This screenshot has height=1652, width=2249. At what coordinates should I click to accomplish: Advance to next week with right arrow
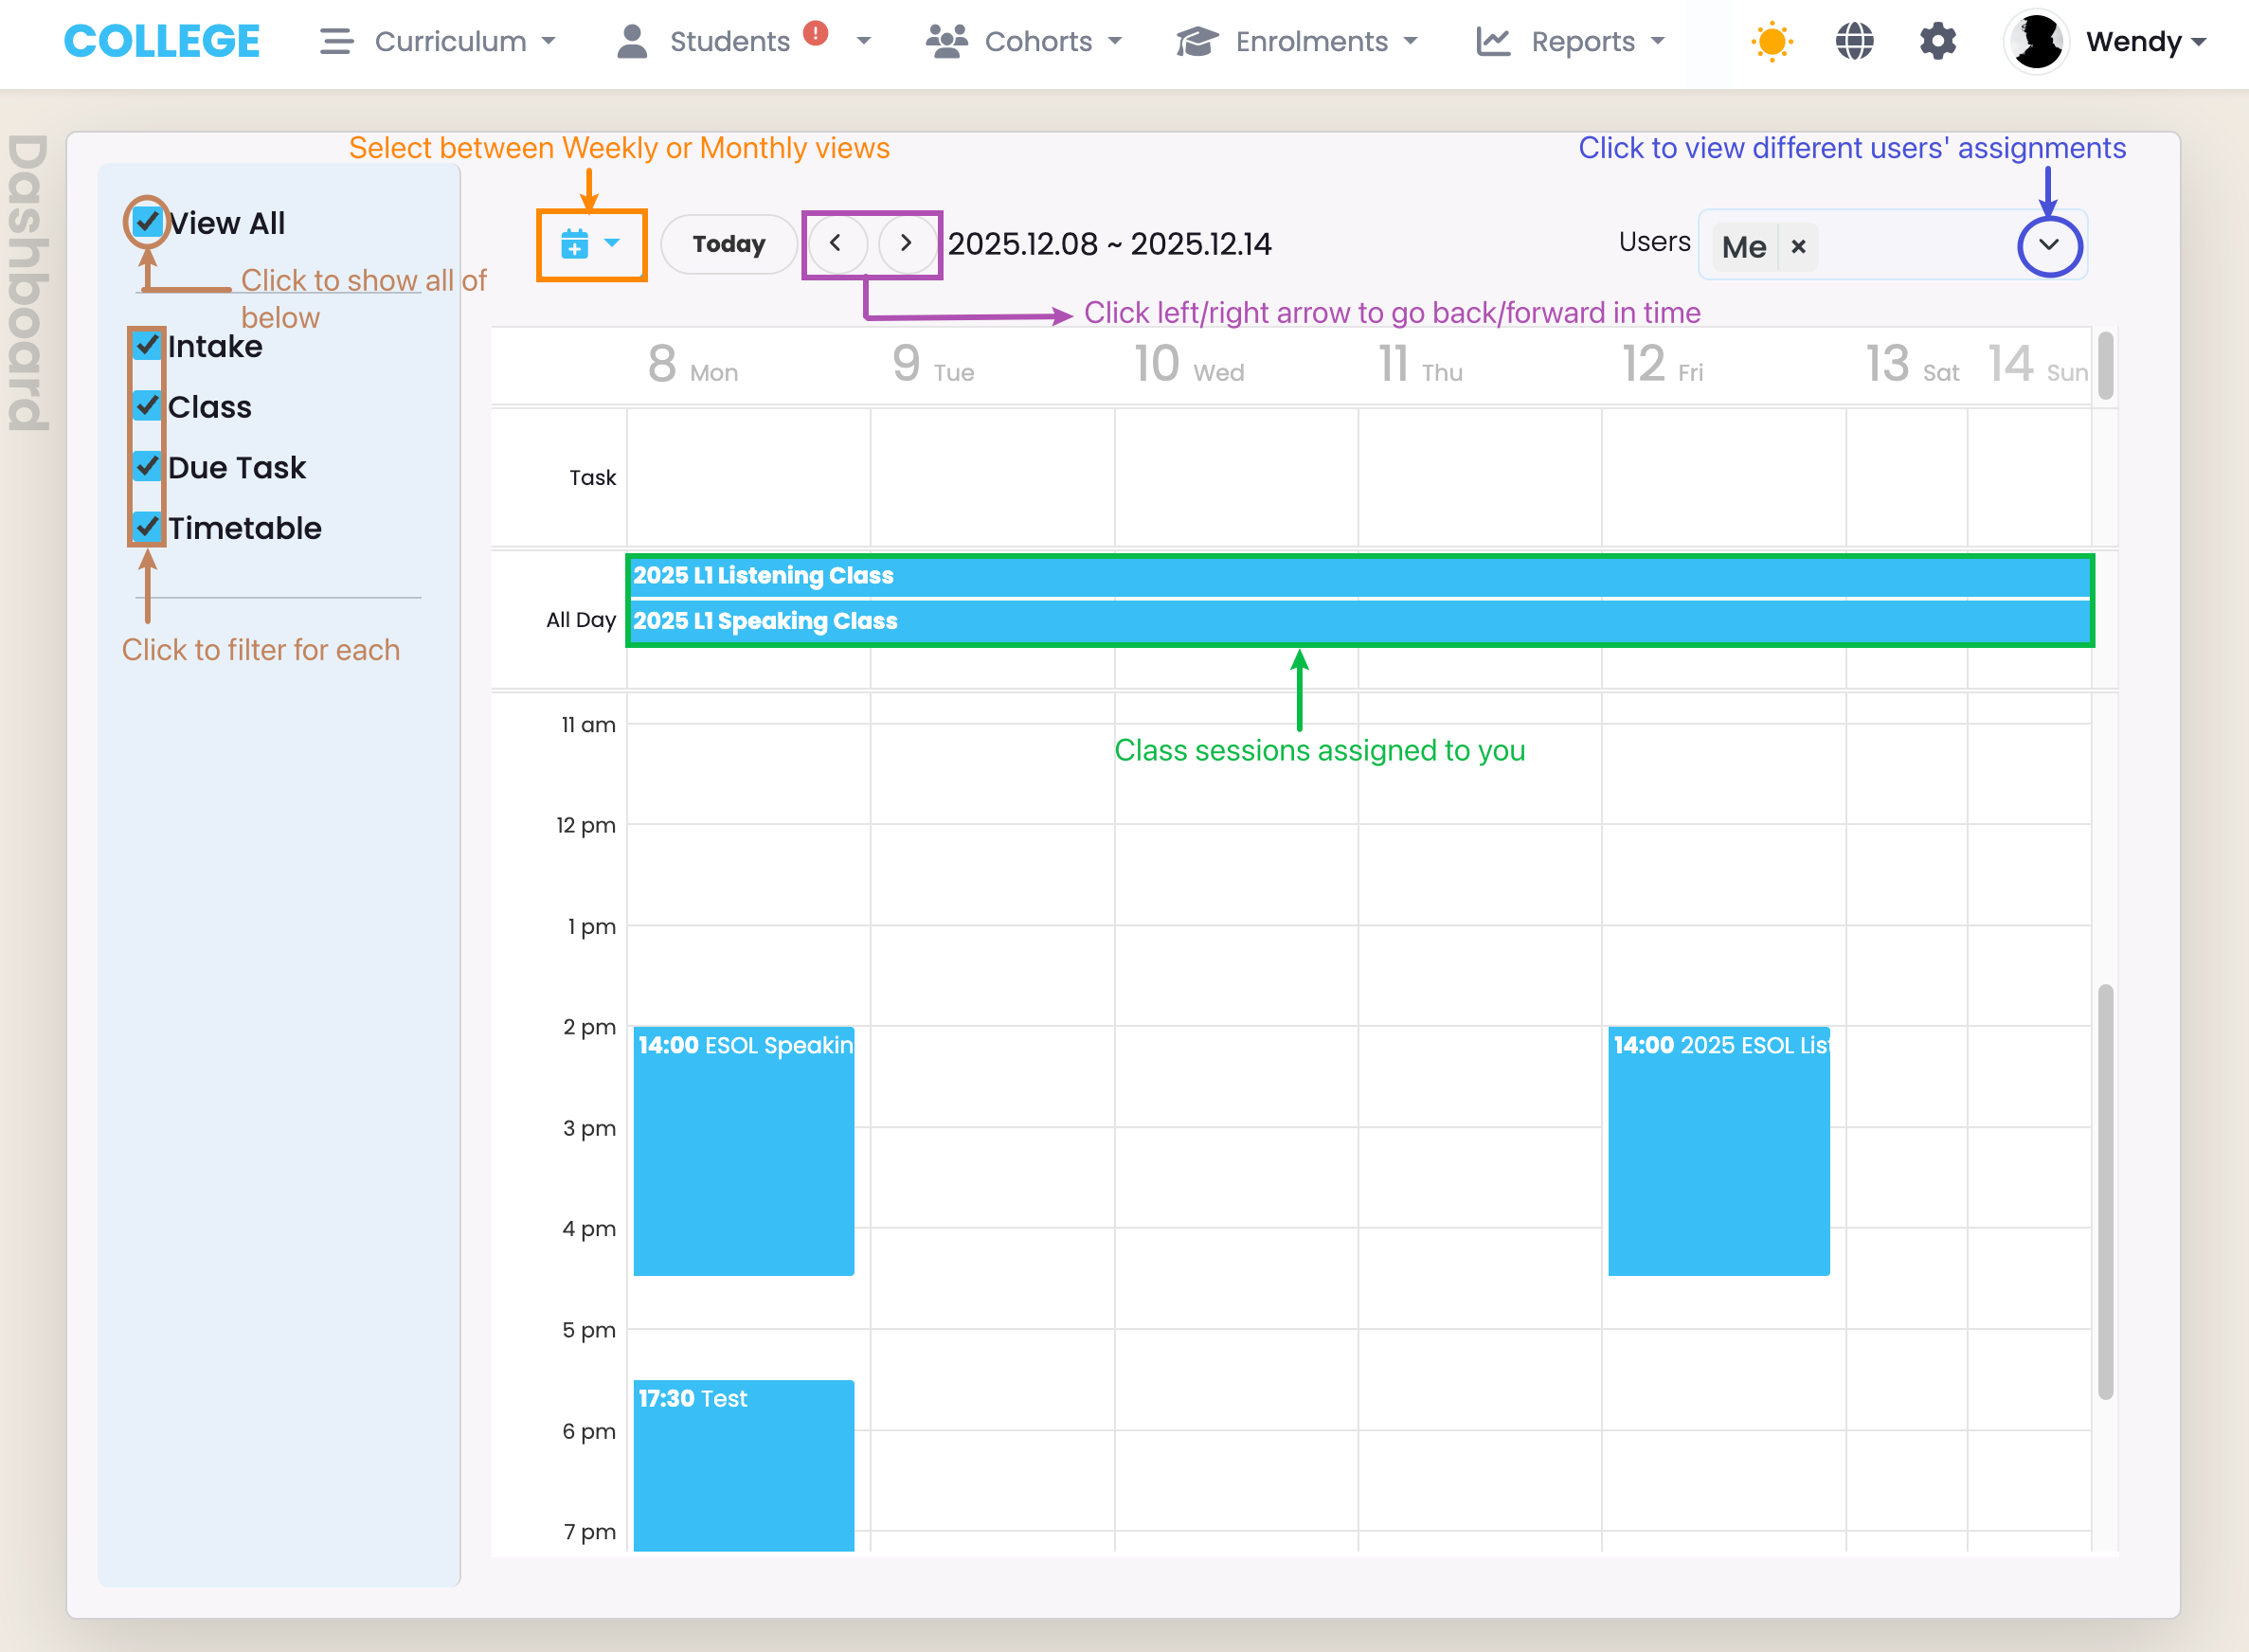click(906, 244)
